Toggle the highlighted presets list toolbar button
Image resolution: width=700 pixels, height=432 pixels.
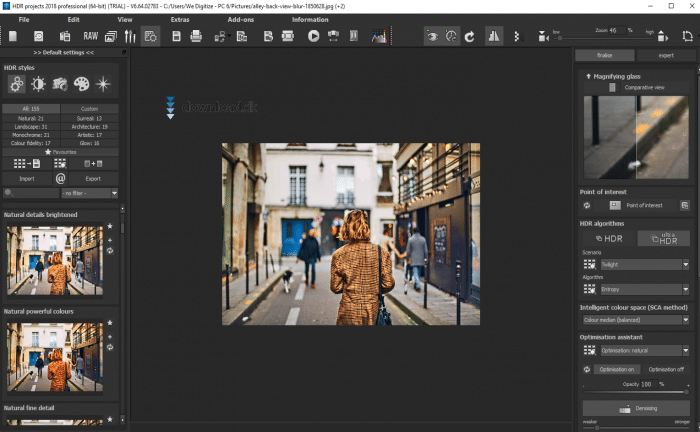(150, 36)
